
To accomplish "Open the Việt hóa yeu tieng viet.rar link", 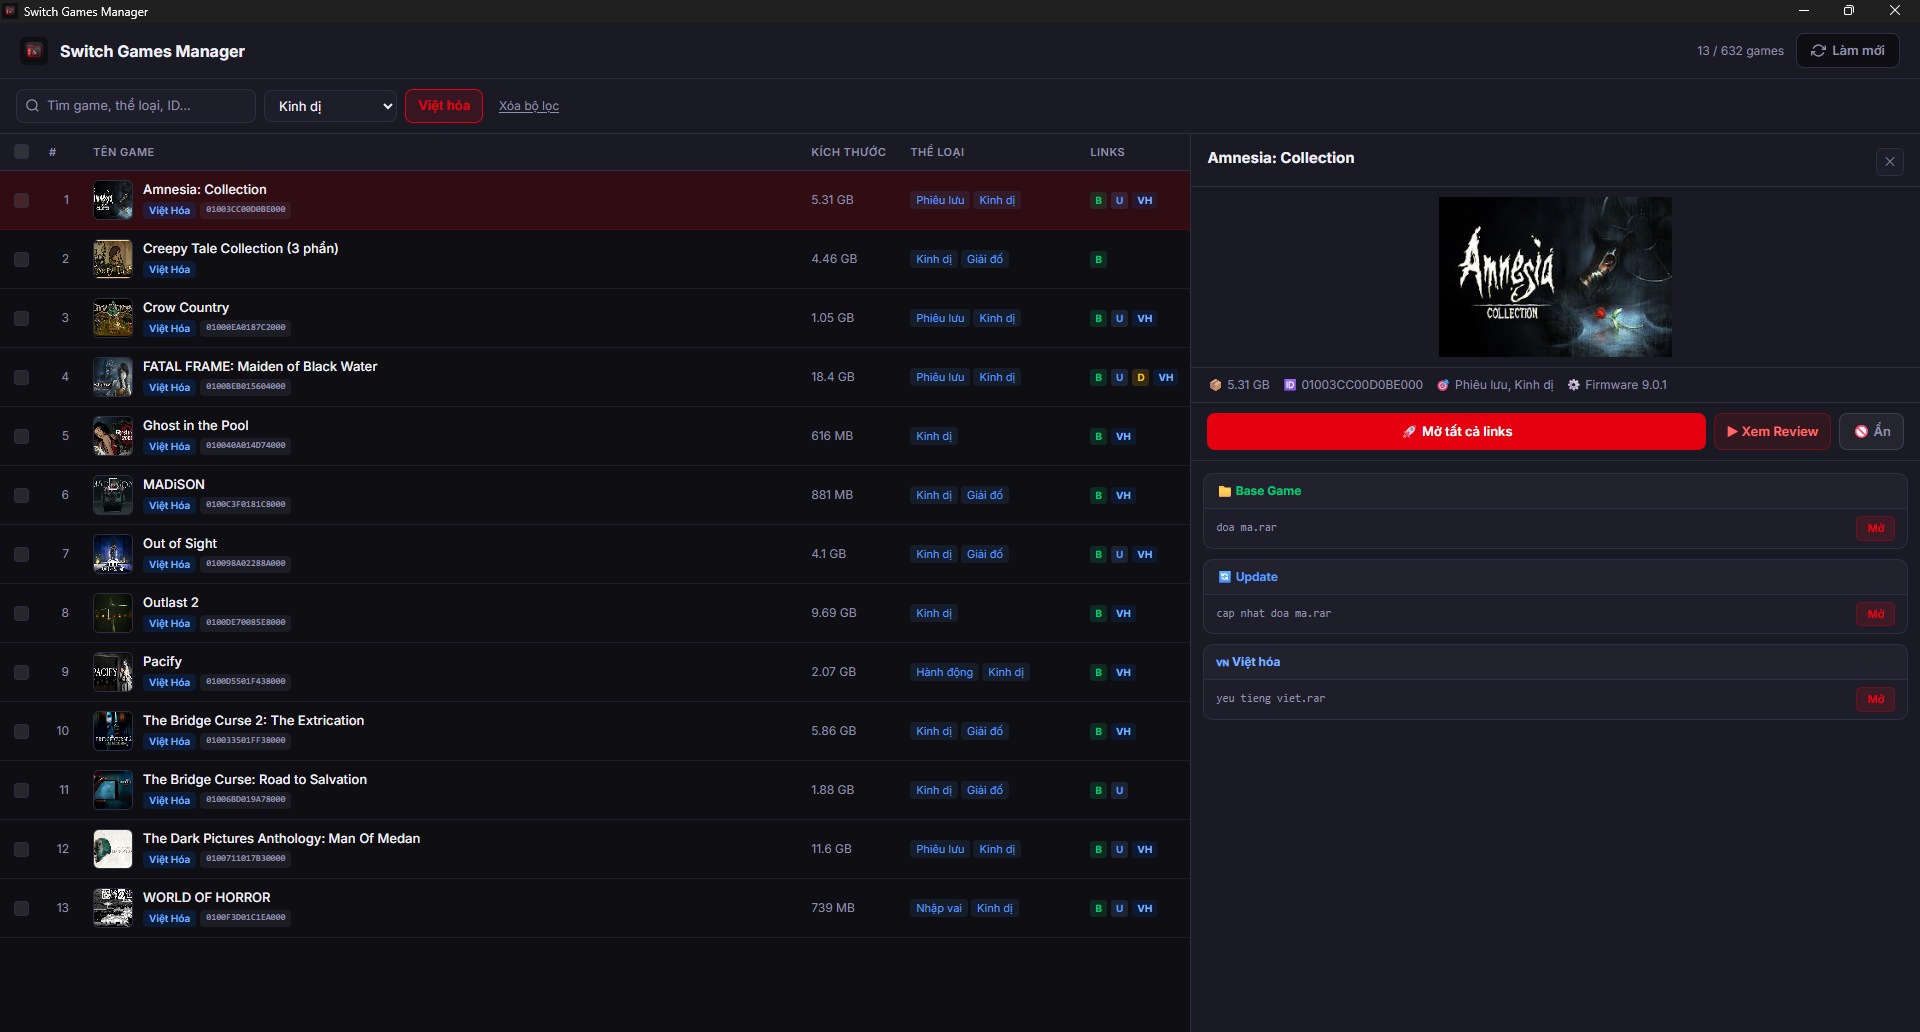I will tap(1875, 699).
